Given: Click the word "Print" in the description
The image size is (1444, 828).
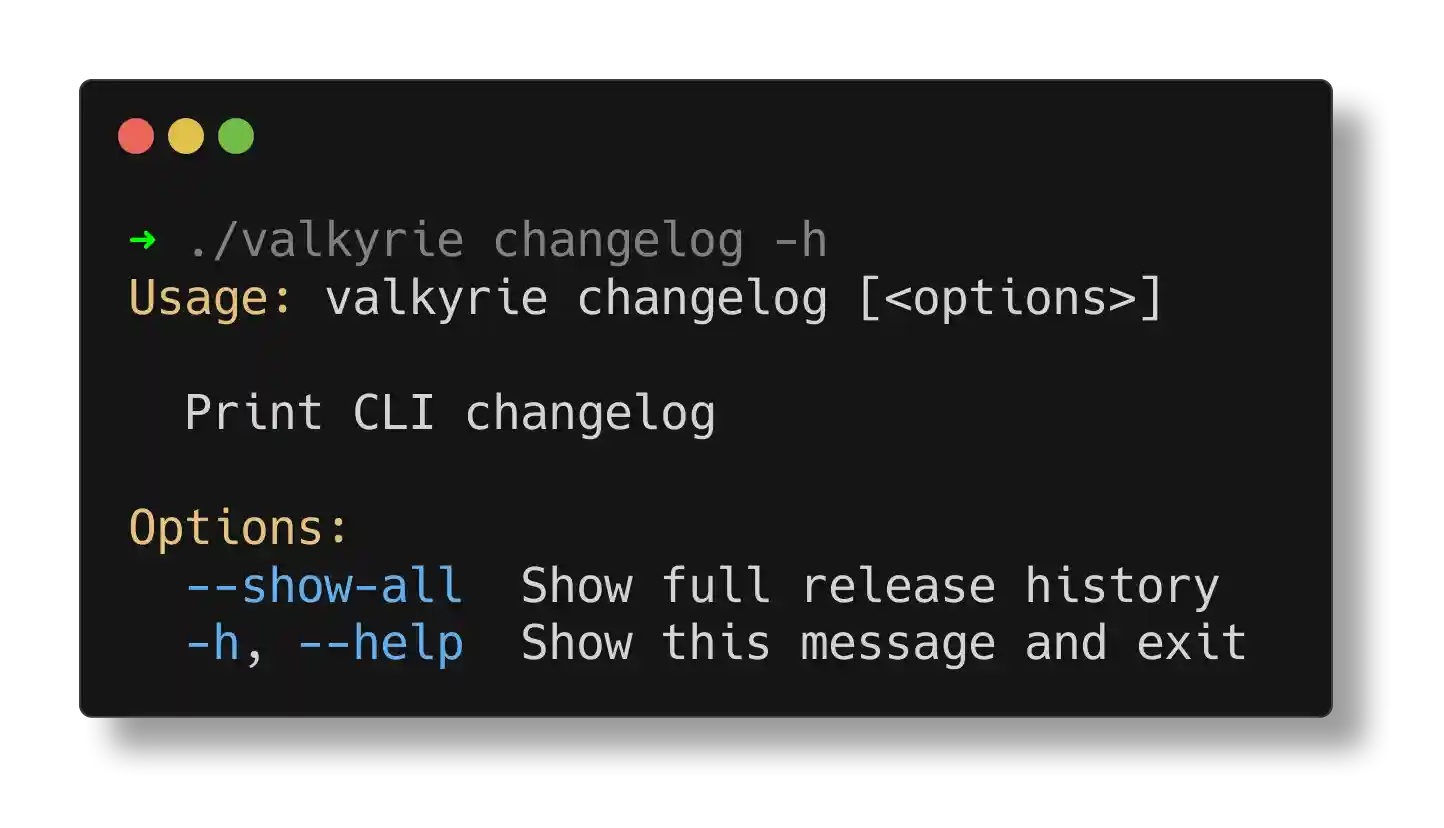Looking at the screenshot, I should click(253, 413).
